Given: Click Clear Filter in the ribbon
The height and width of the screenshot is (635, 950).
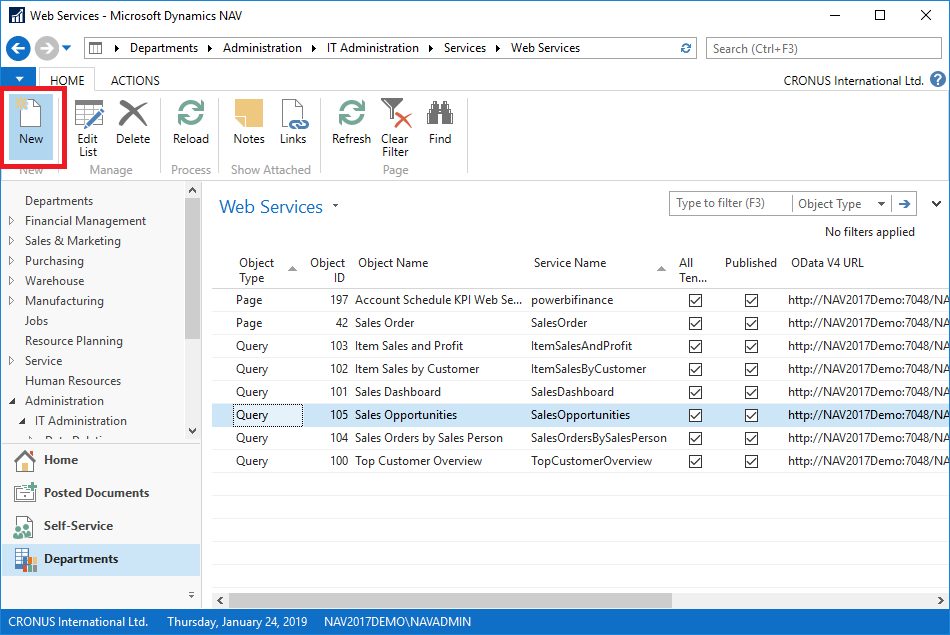Looking at the screenshot, I should tap(395, 127).
